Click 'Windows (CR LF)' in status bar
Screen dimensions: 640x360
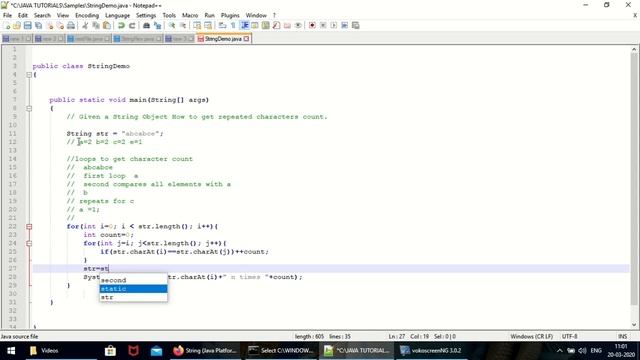tap(531, 337)
